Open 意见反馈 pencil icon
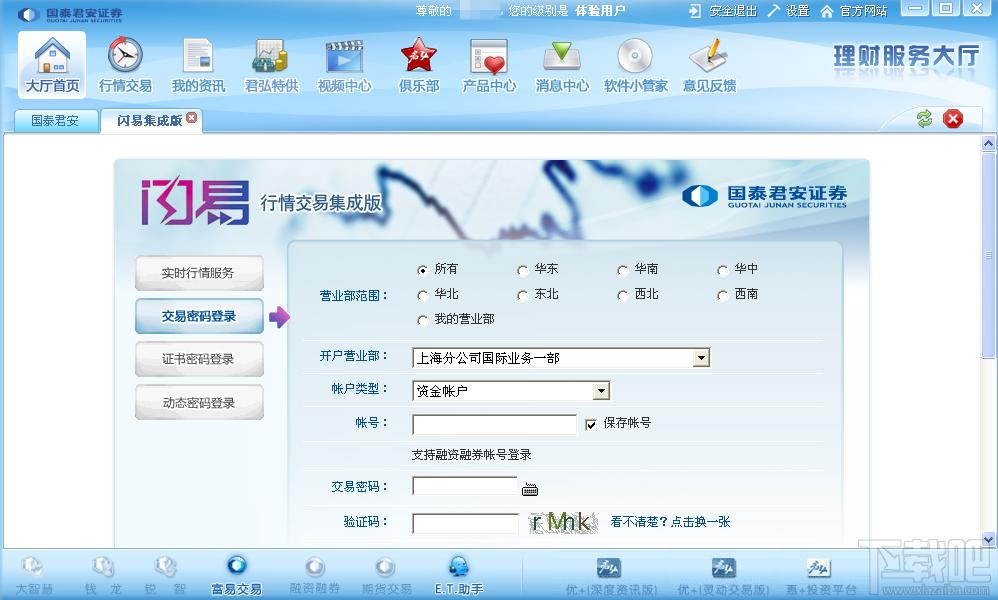Image resolution: width=998 pixels, height=600 pixels. click(709, 64)
